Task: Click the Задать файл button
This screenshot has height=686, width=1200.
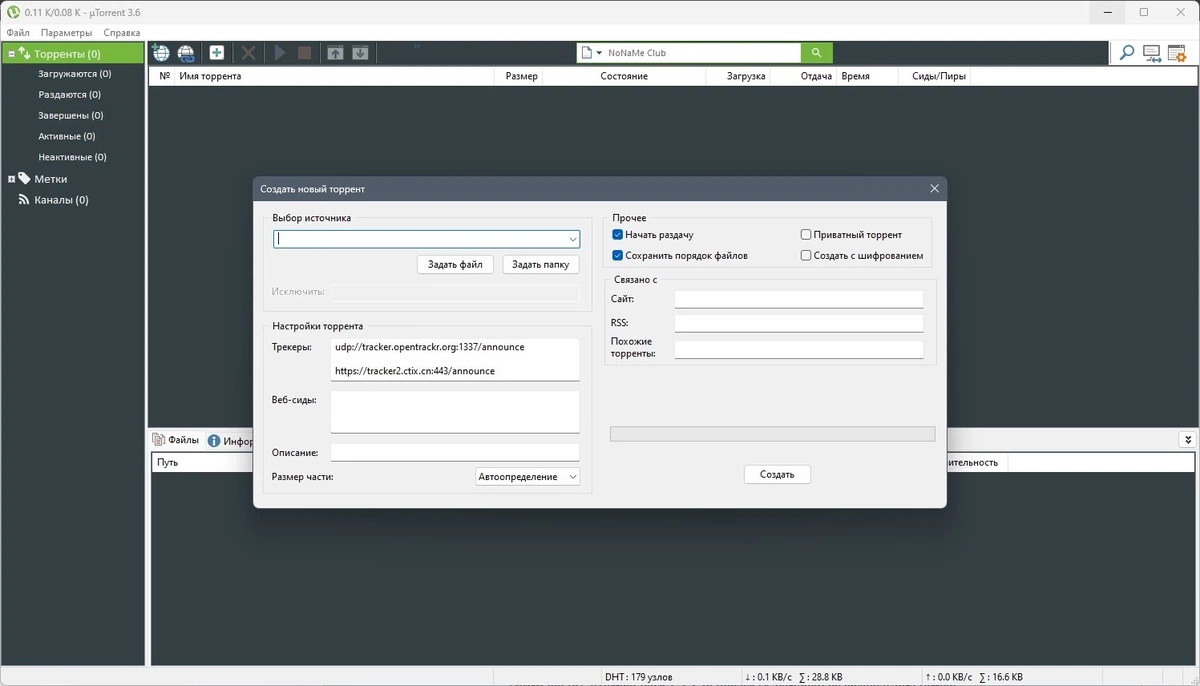Action: click(455, 264)
